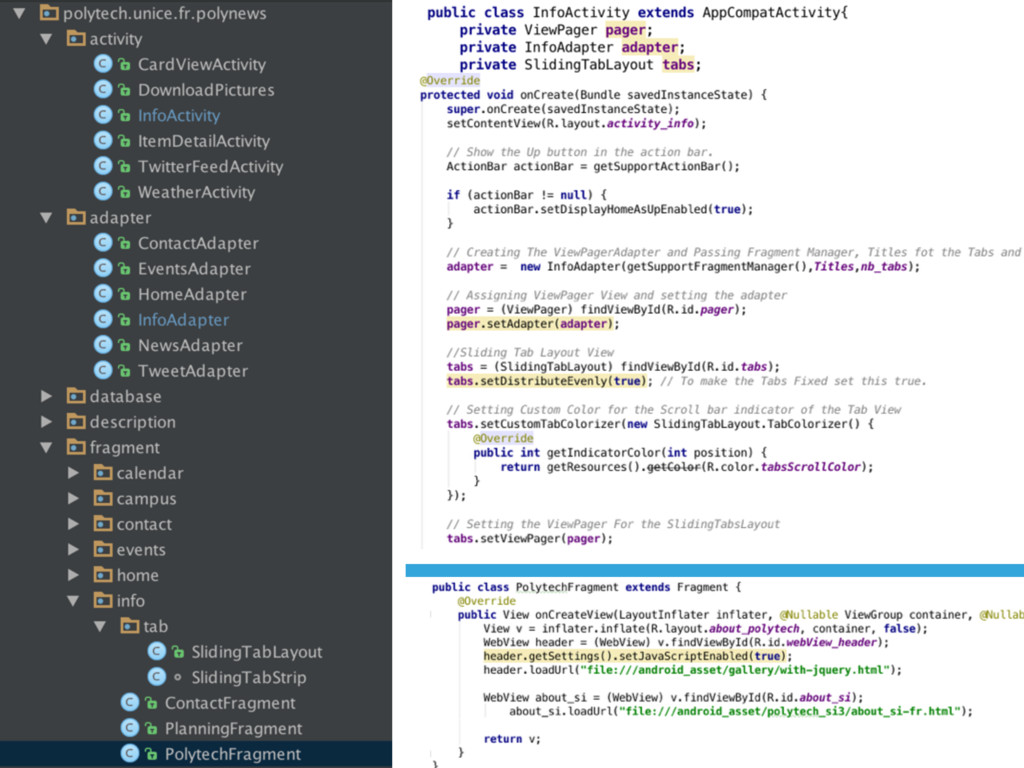Click the description package folder icon
Viewport: 1024px width, 768px height.
pyautogui.click(x=76, y=421)
